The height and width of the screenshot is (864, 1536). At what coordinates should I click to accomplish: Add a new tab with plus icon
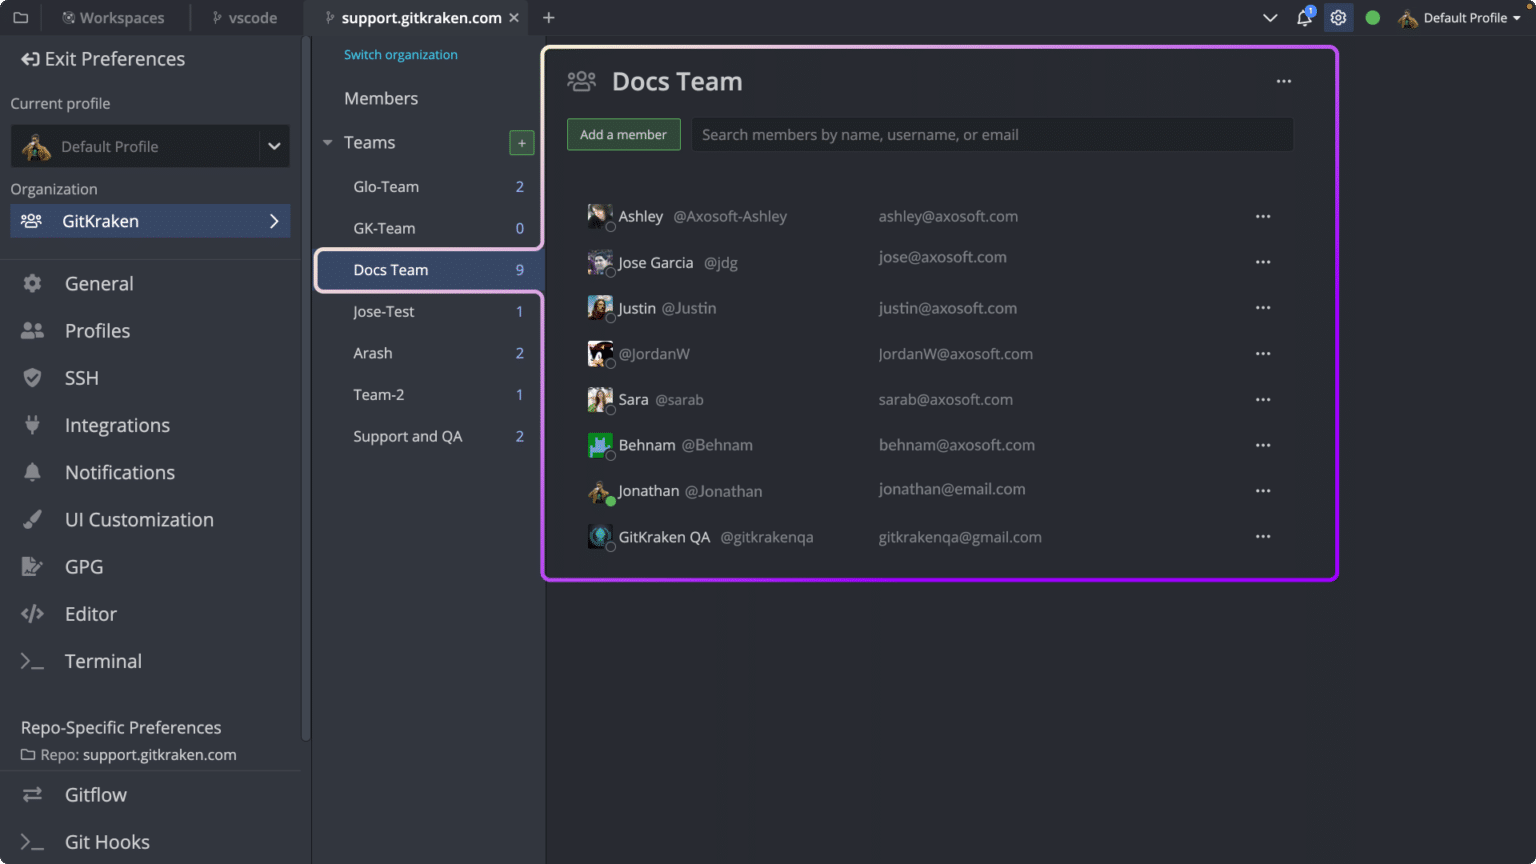(x=548, y=18)
